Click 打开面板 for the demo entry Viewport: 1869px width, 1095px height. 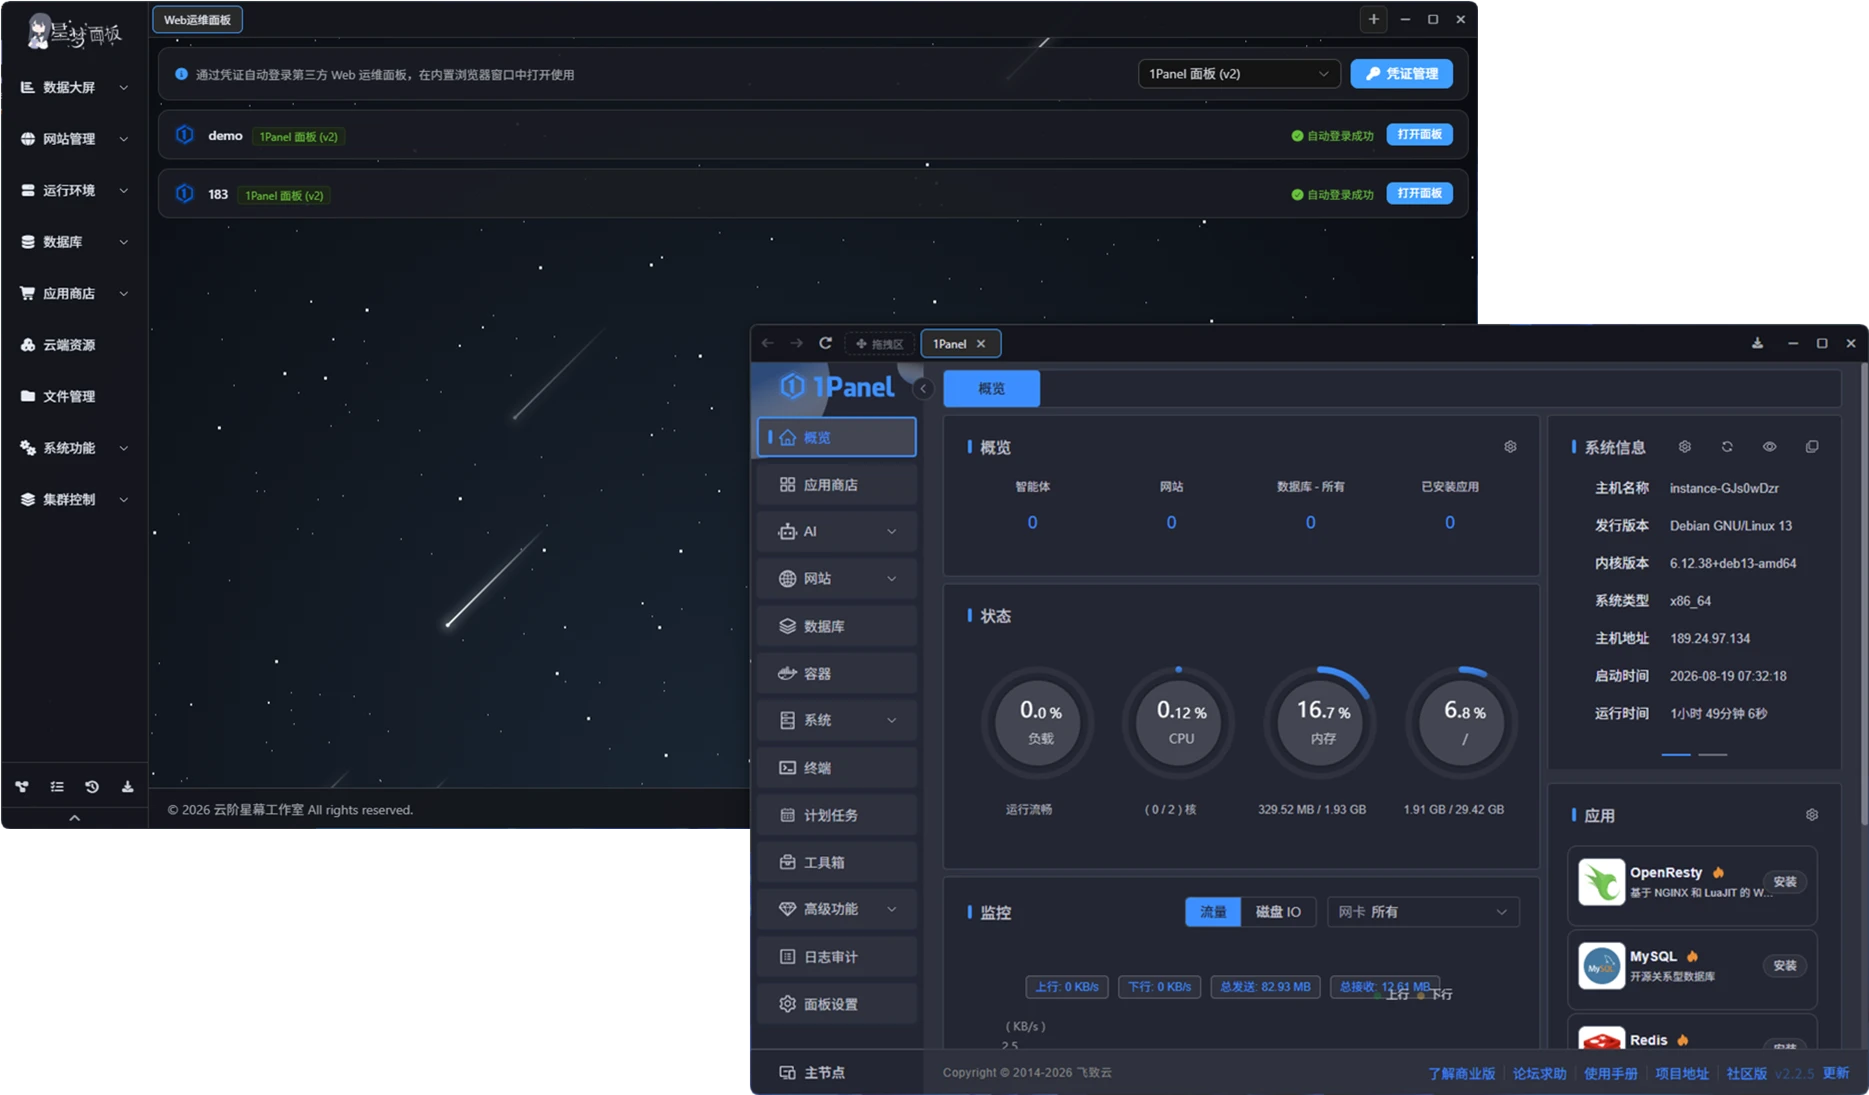tap(1419, 135)
